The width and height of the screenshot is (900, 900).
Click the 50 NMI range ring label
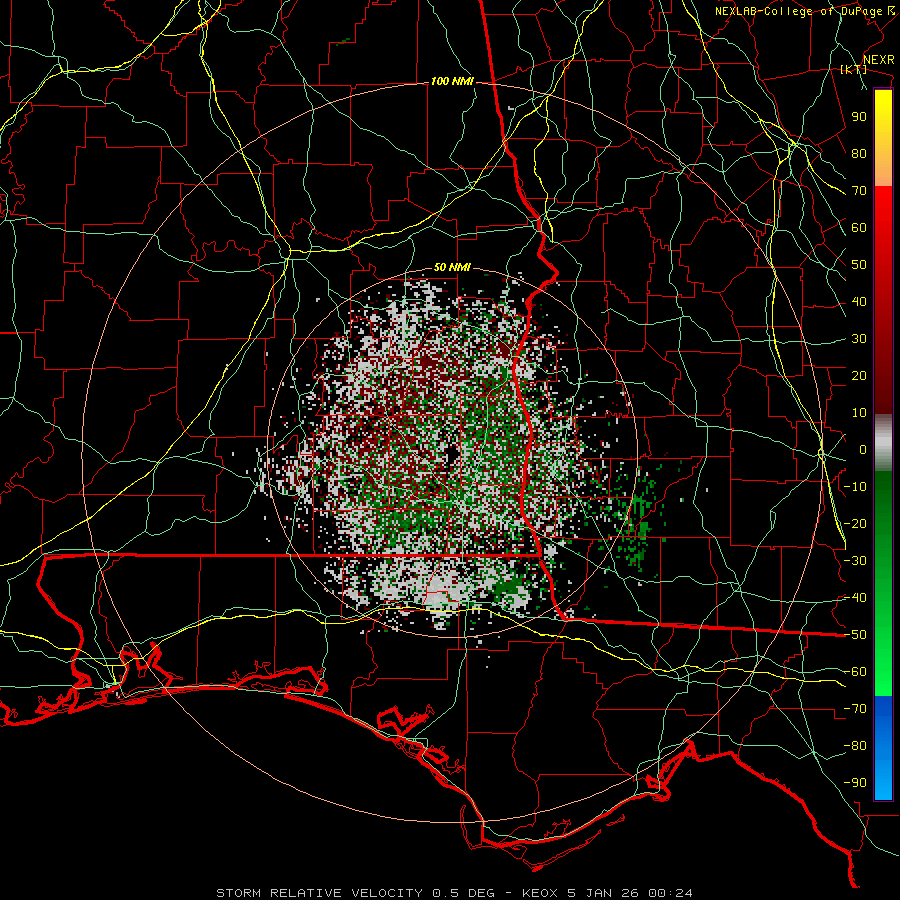[452, 267]
